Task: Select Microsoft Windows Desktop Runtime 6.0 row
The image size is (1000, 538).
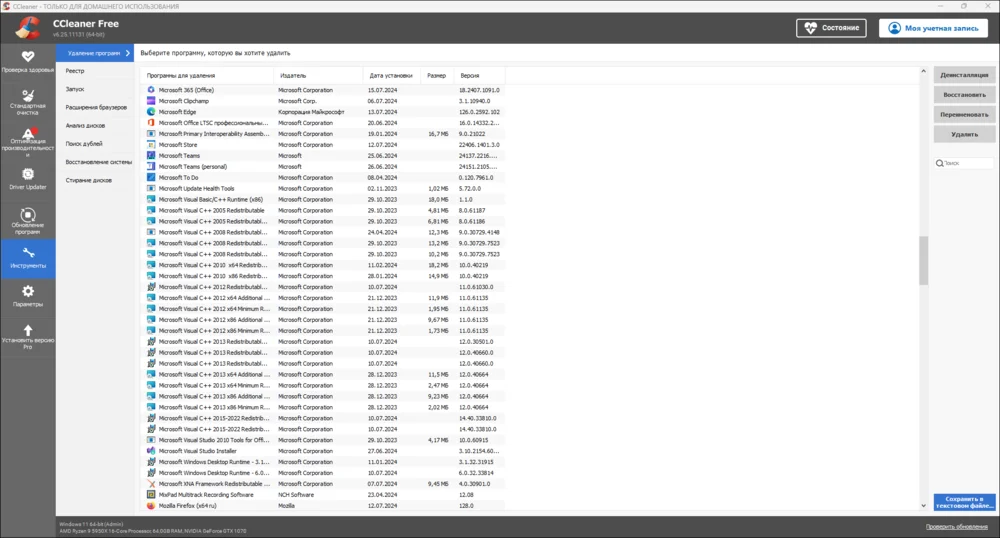Action: [323, 473]
